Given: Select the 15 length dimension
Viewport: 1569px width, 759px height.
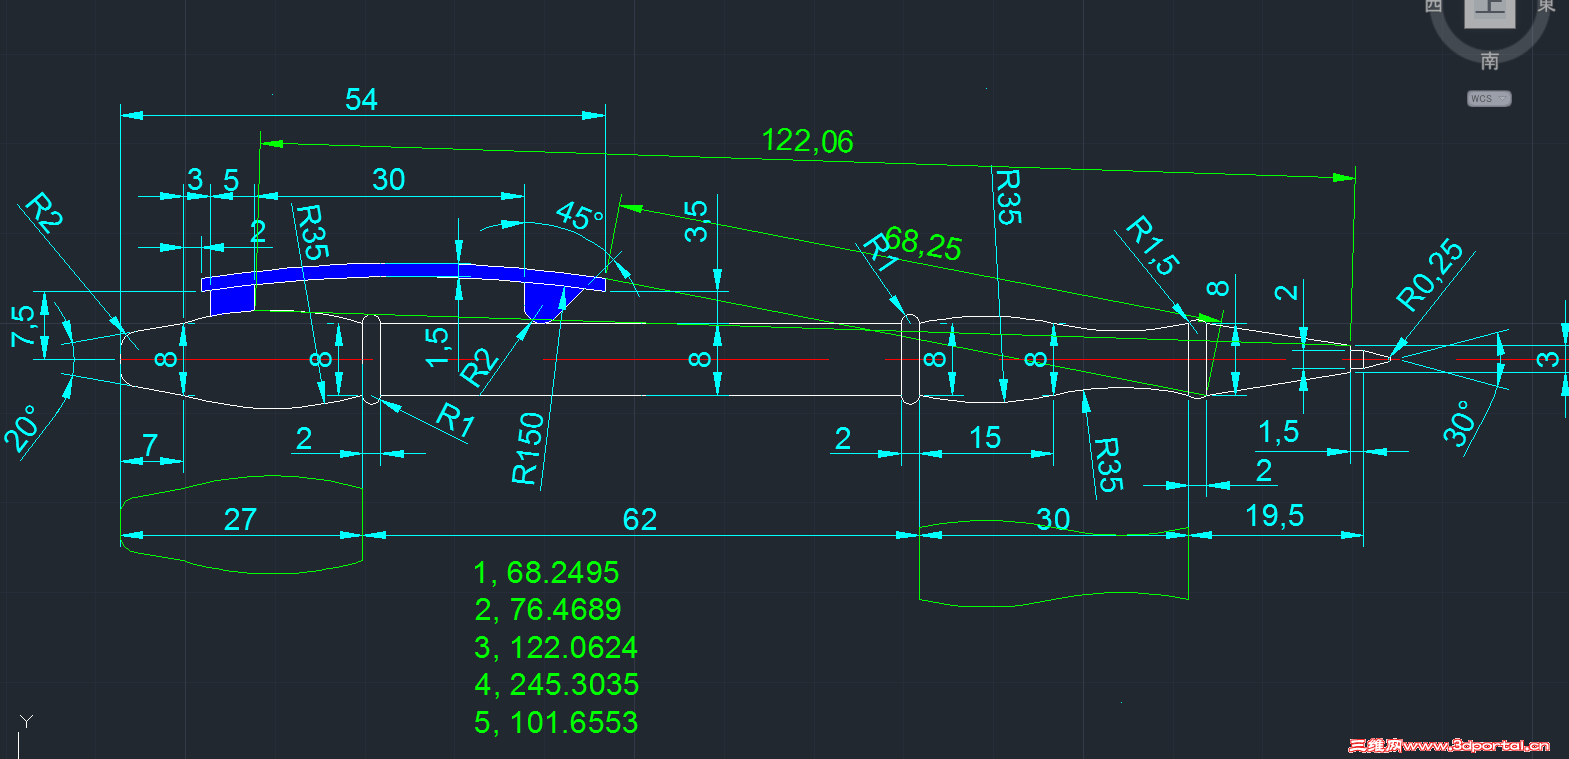Looking at the screenshot, I should pos(985,437).
